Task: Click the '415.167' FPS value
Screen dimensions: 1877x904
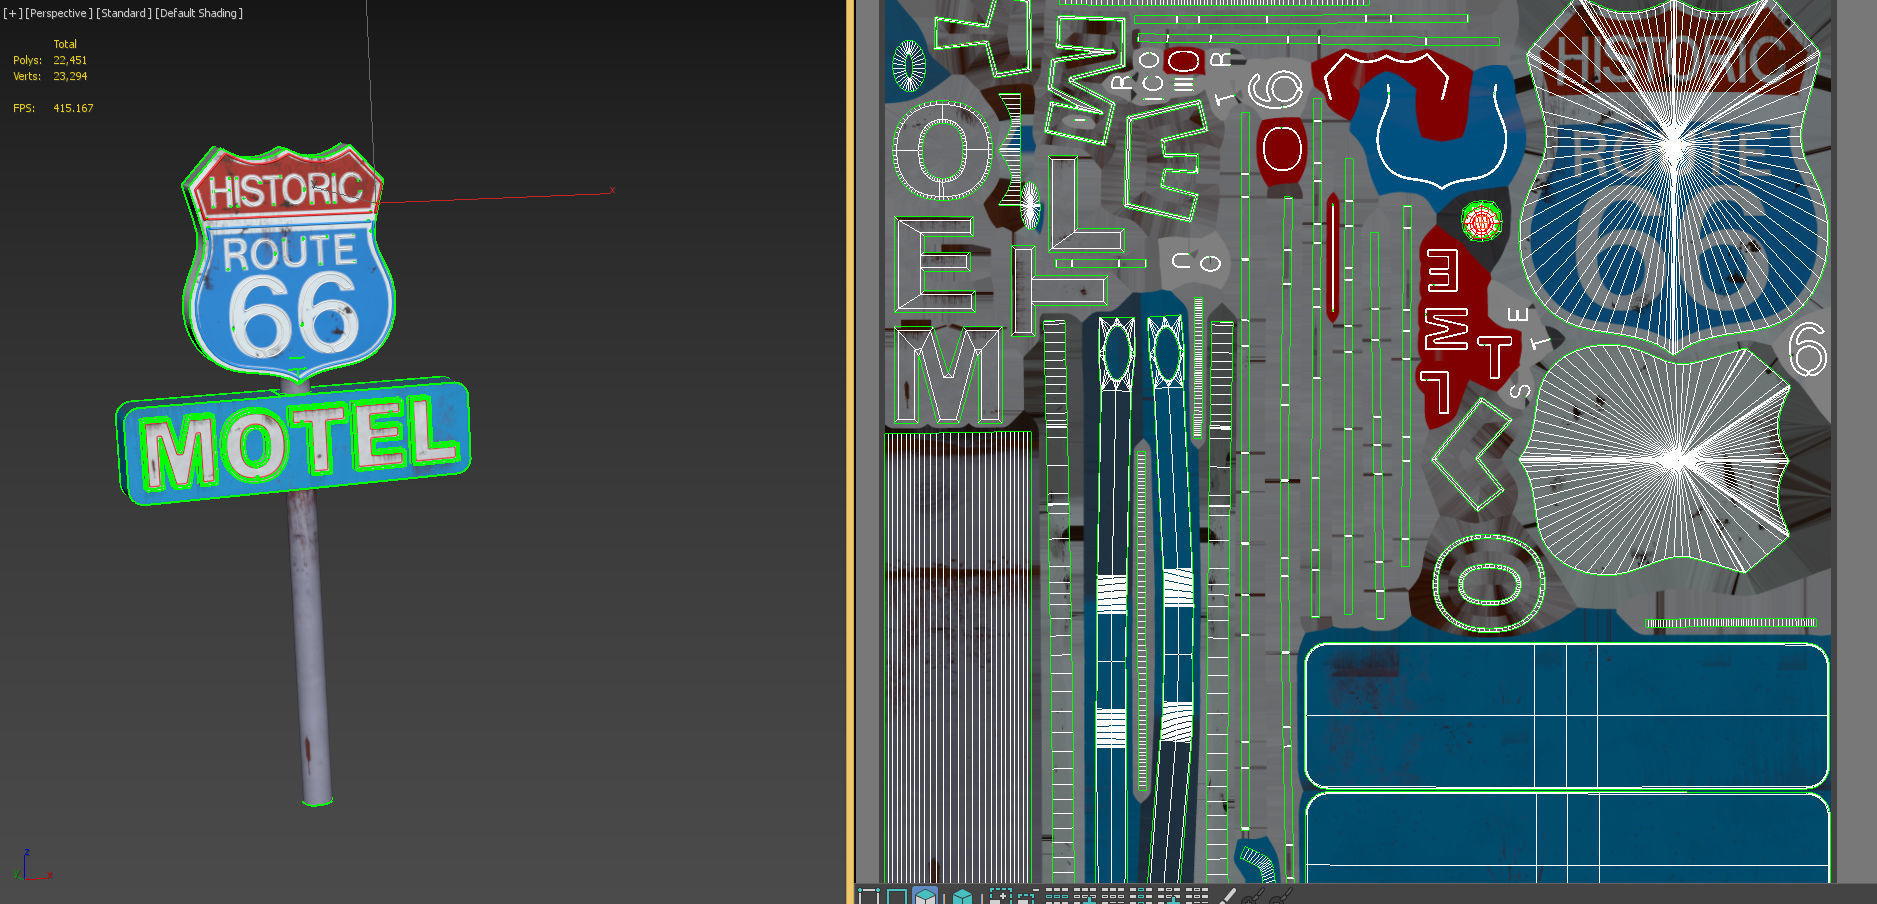Action: [73, 108]
